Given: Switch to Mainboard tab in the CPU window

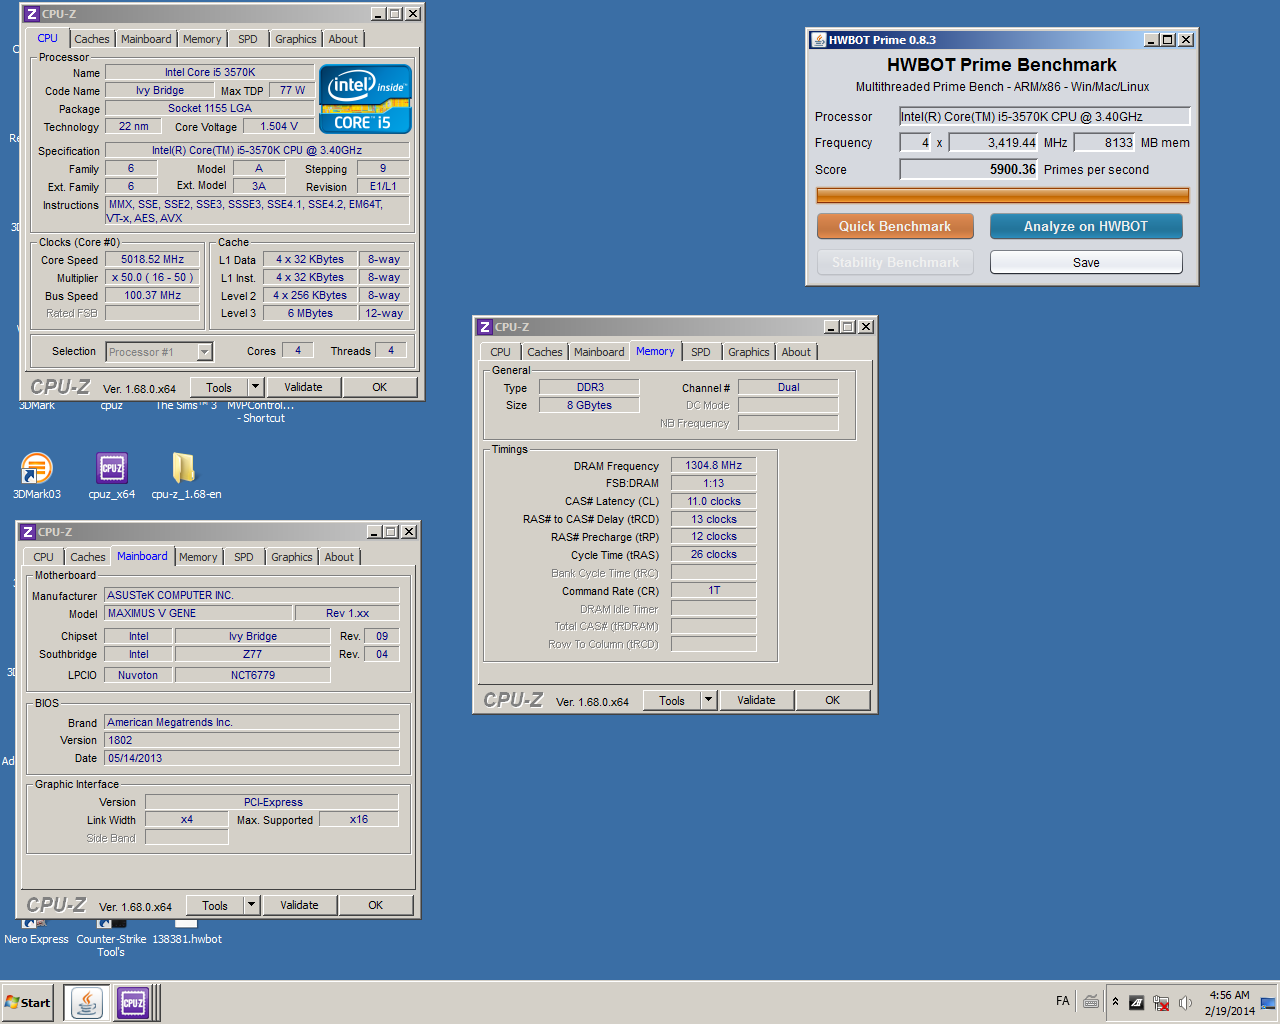Looking at the screenshot, I should [x=146, y=39].
